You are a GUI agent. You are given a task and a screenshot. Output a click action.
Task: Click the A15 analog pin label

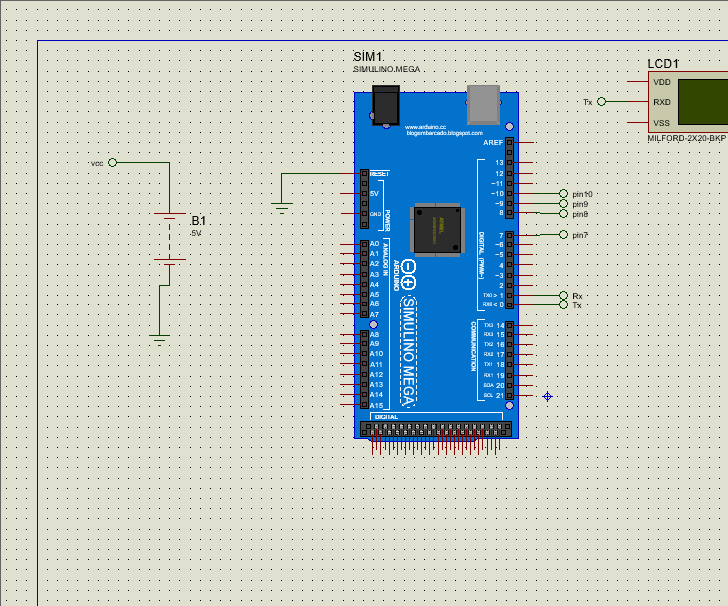tap(376, 405)
